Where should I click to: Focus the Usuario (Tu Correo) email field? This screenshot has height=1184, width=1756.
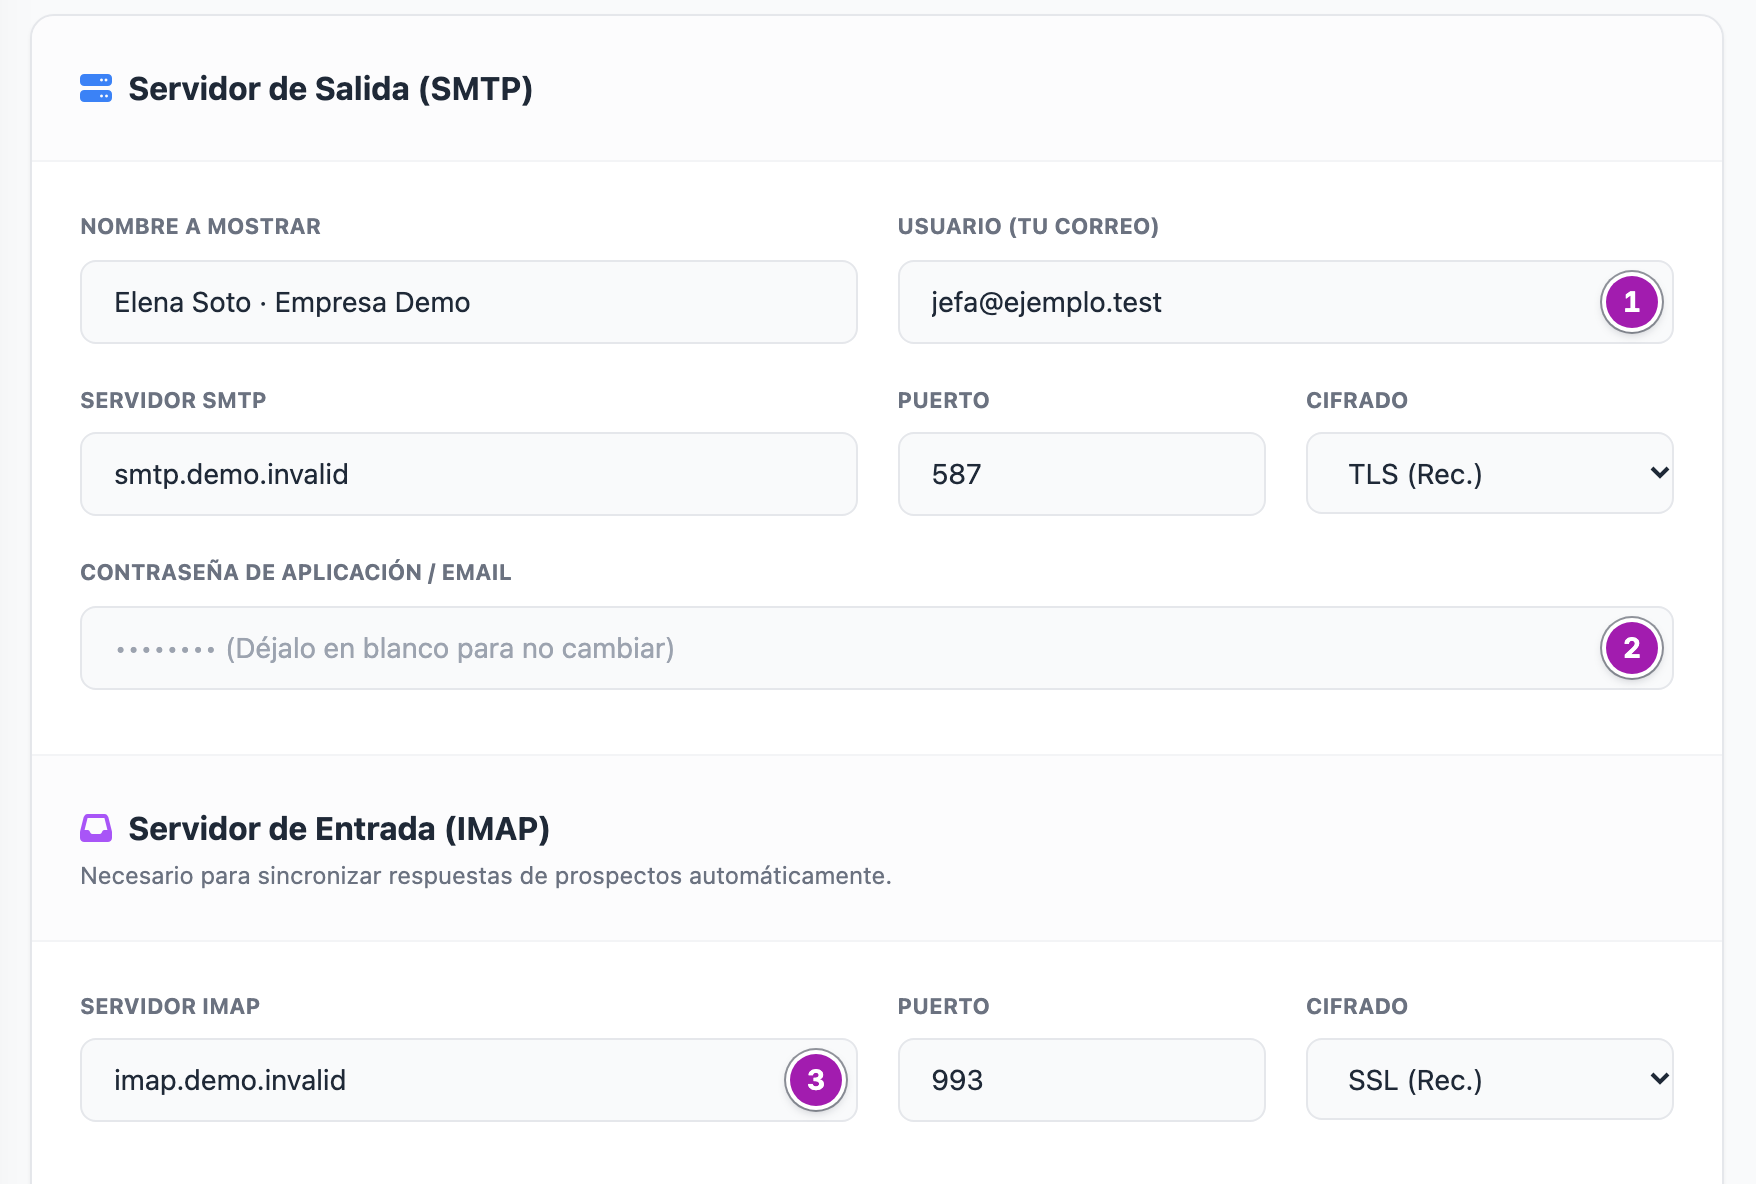1285,302
